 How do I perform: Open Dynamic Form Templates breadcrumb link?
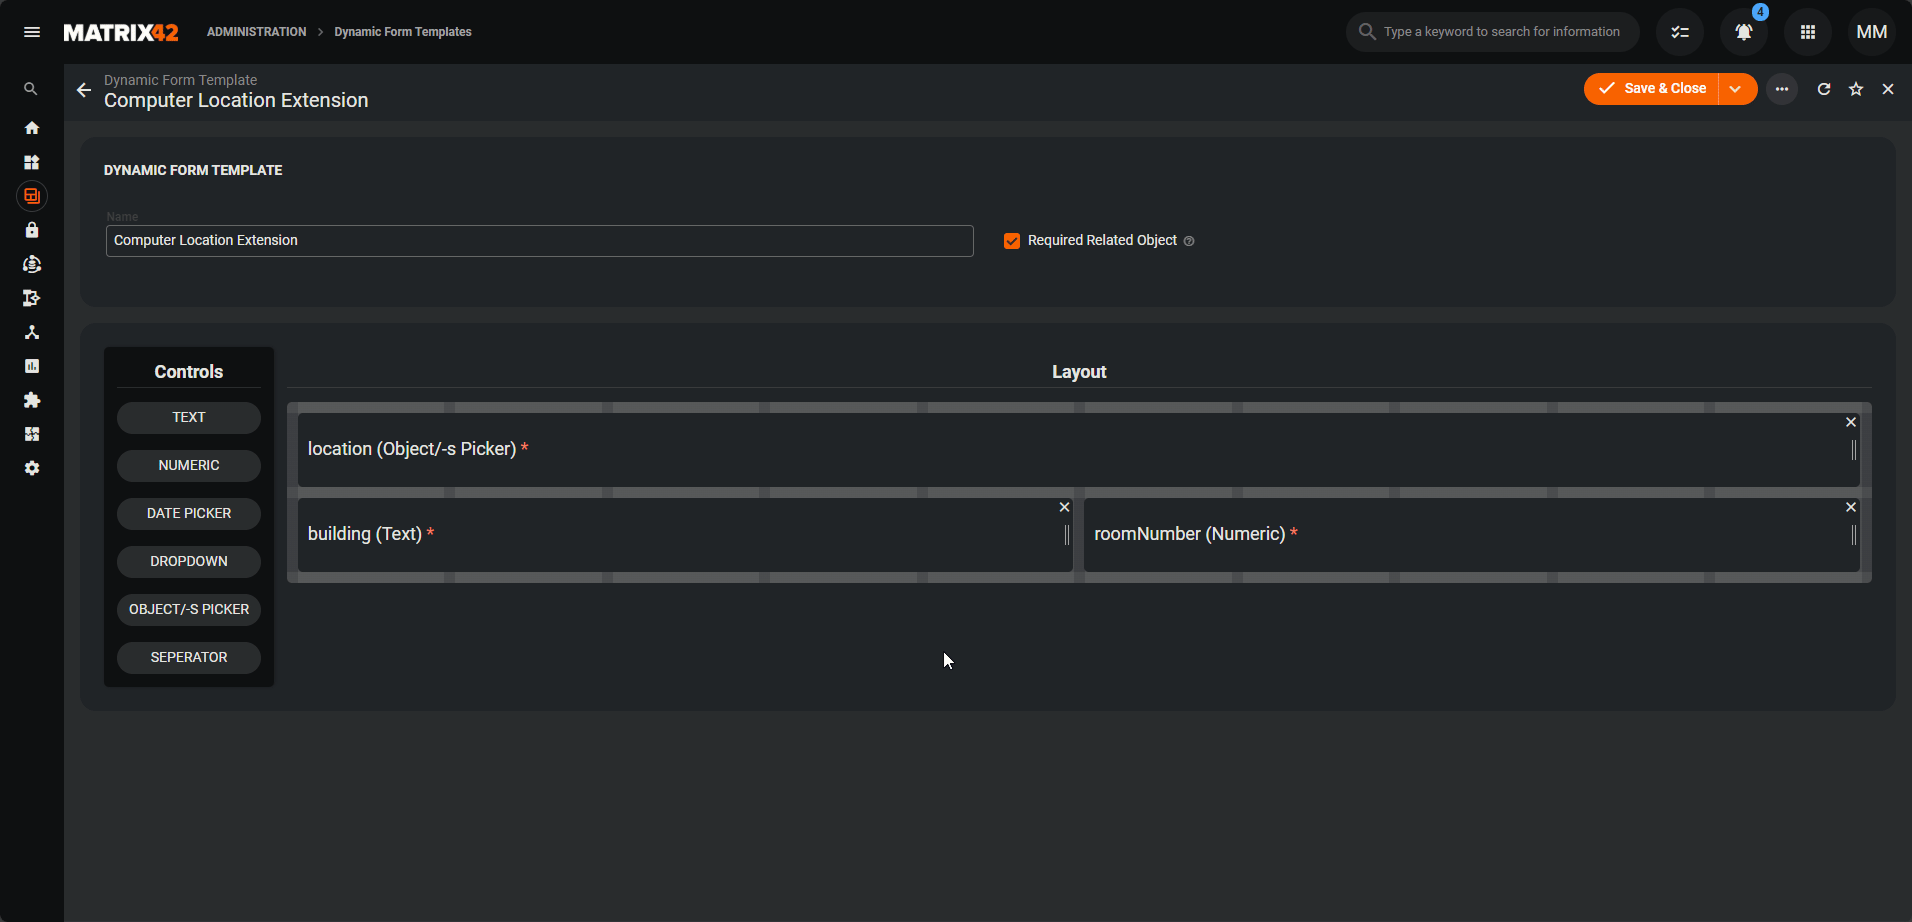pos(403,31)
